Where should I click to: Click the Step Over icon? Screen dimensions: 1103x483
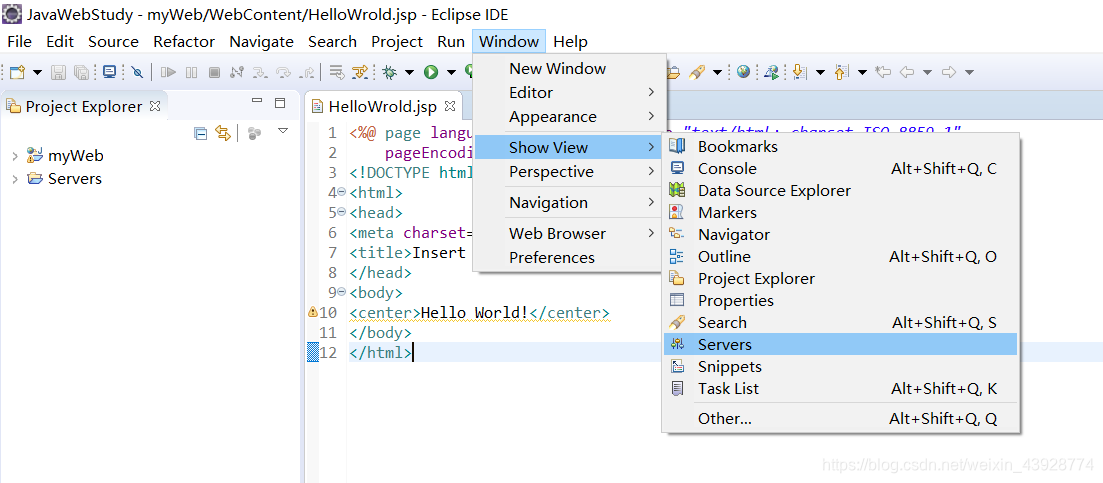pos(283,72)
